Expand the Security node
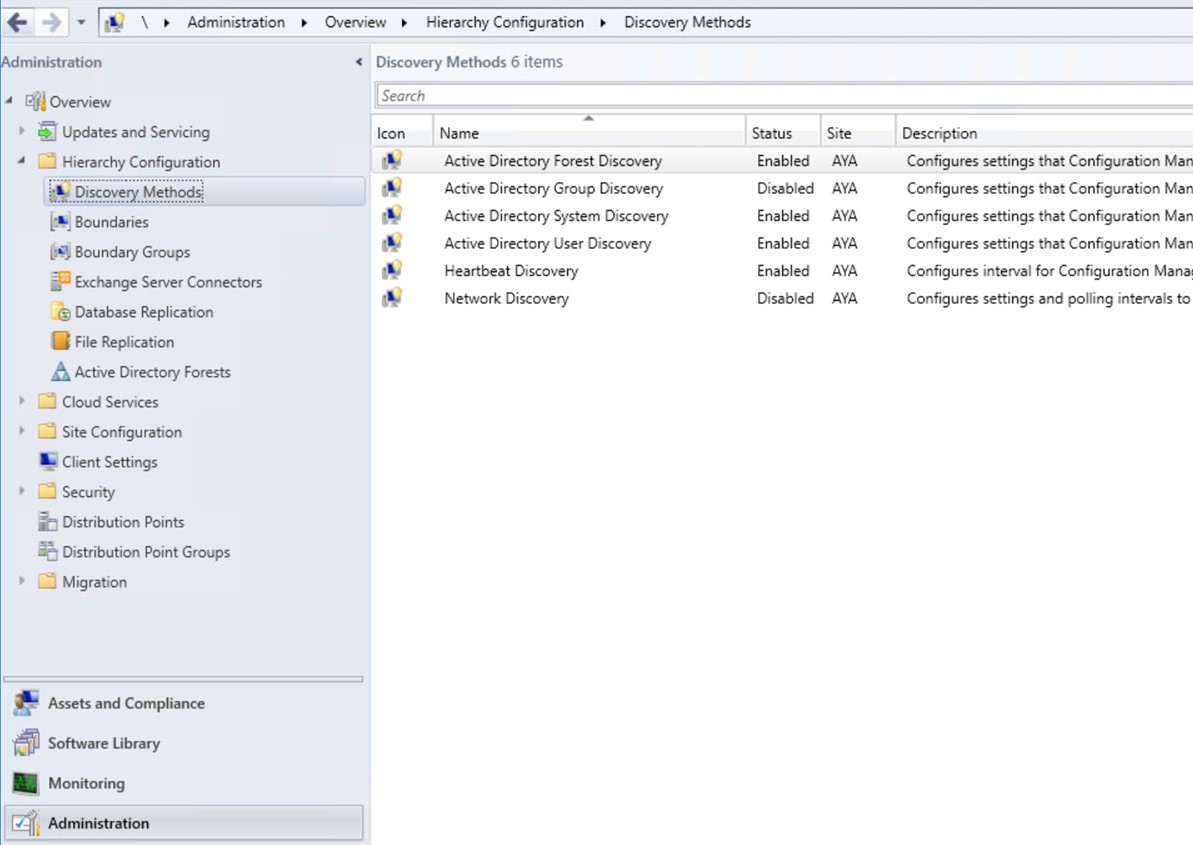This screenshot has height=845, width=1193. (22, 491)
